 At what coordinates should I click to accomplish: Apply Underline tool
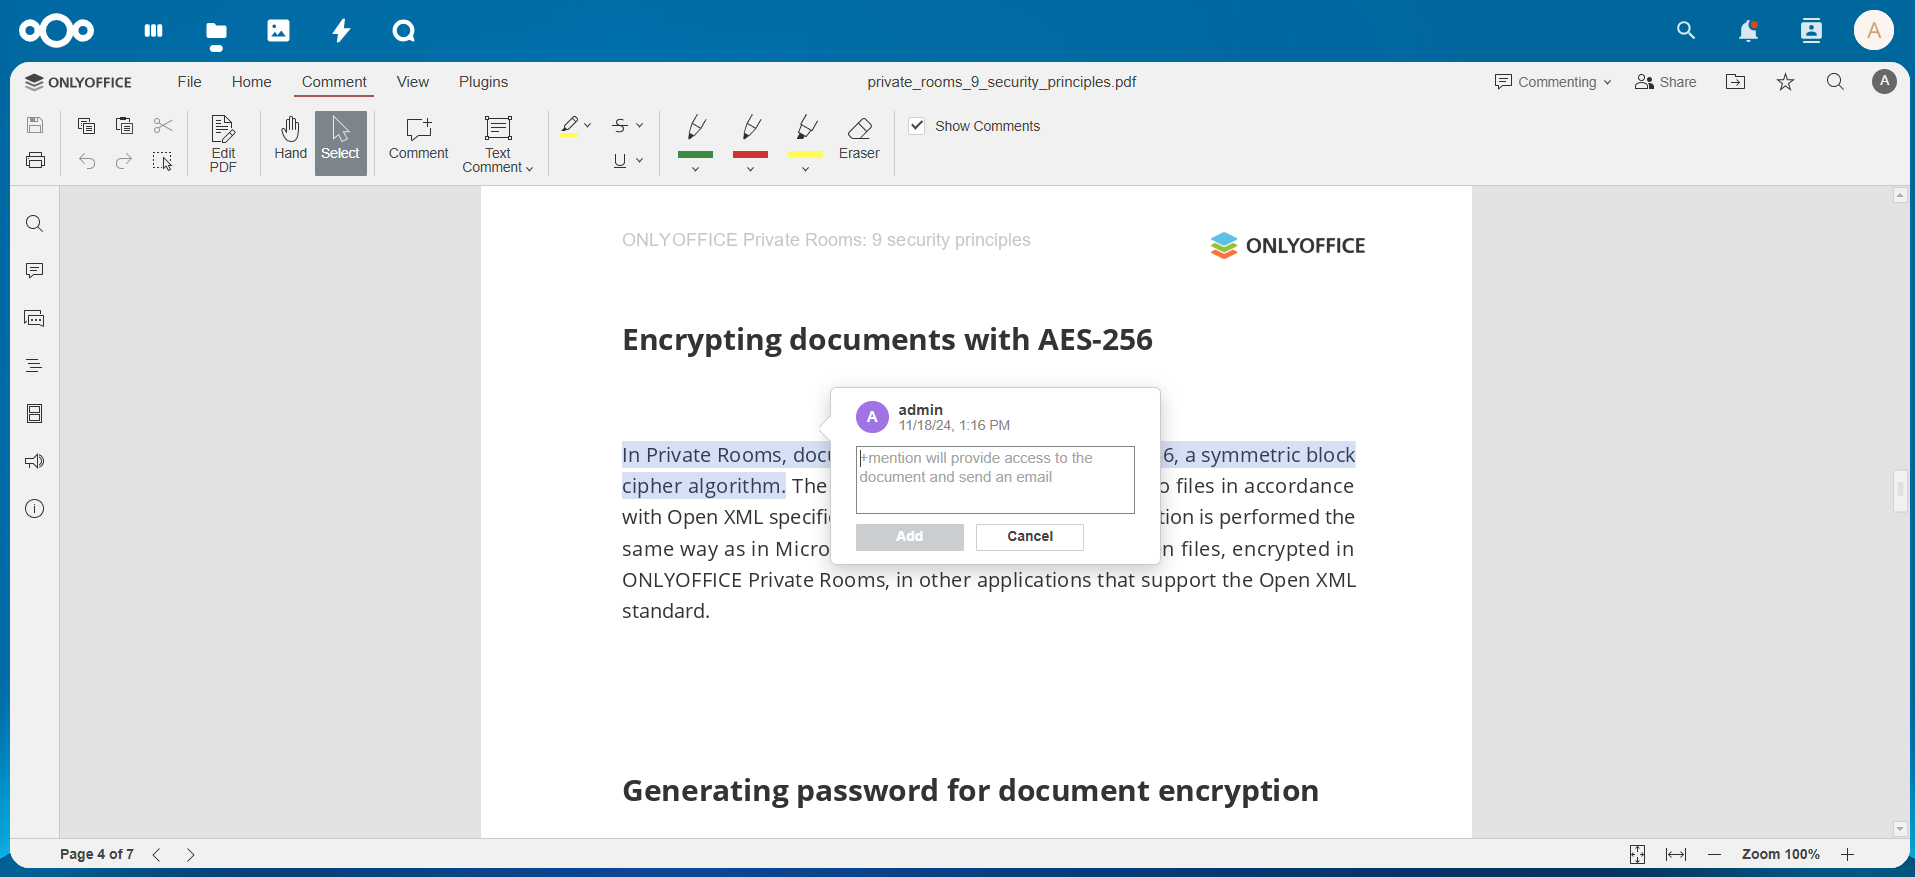[620, 161]
